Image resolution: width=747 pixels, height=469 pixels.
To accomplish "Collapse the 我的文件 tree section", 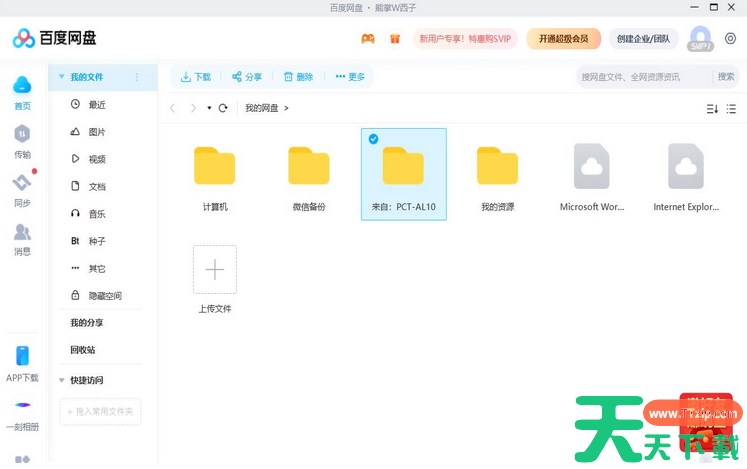I will point(62,77).
